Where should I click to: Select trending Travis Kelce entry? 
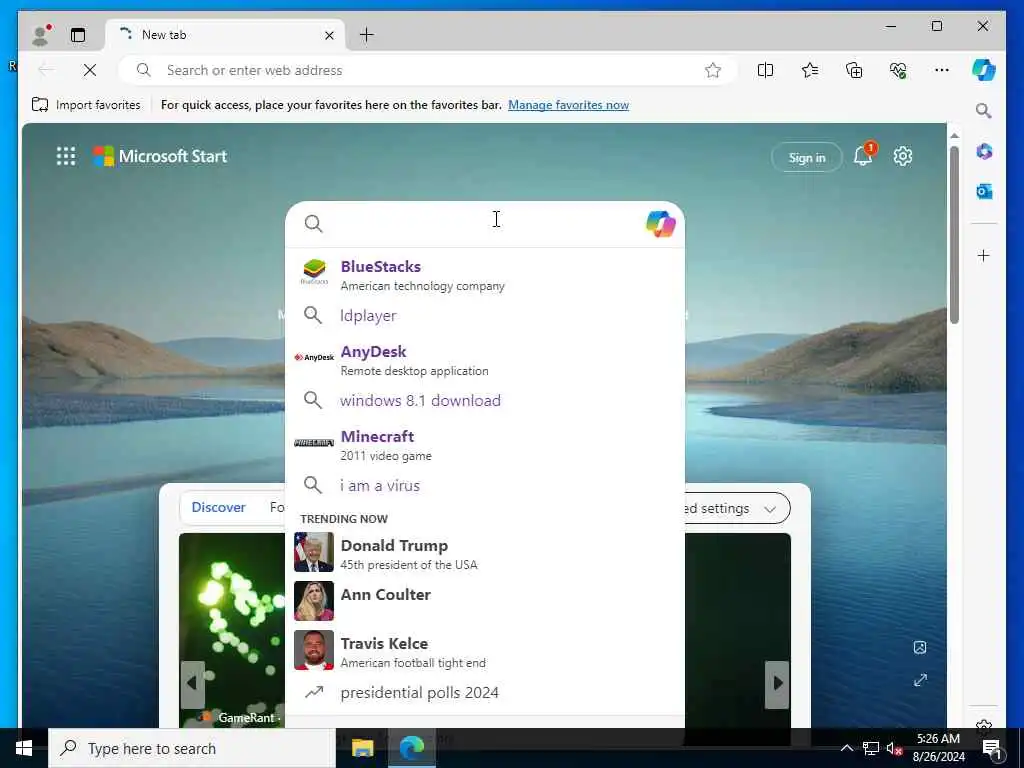pyautogui.click(x=485, y=651)
